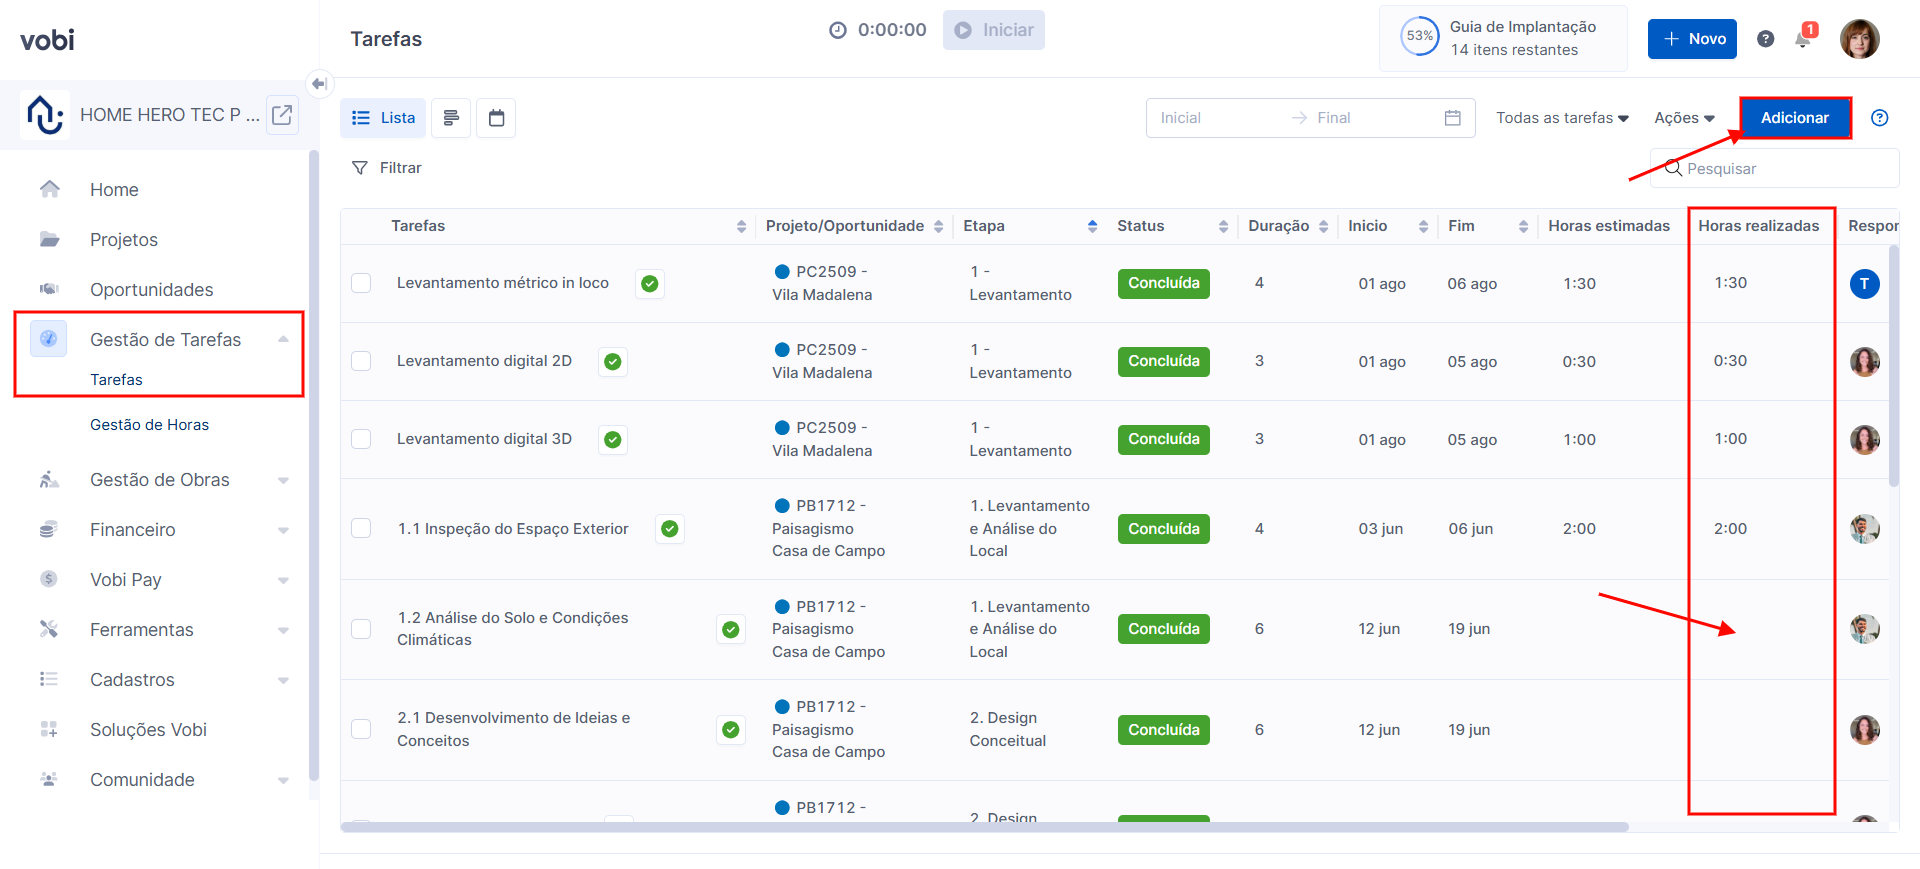Click the blue Adicionar button
The width and height of the screenshot is (1920, 869).
click(1794, 118)
